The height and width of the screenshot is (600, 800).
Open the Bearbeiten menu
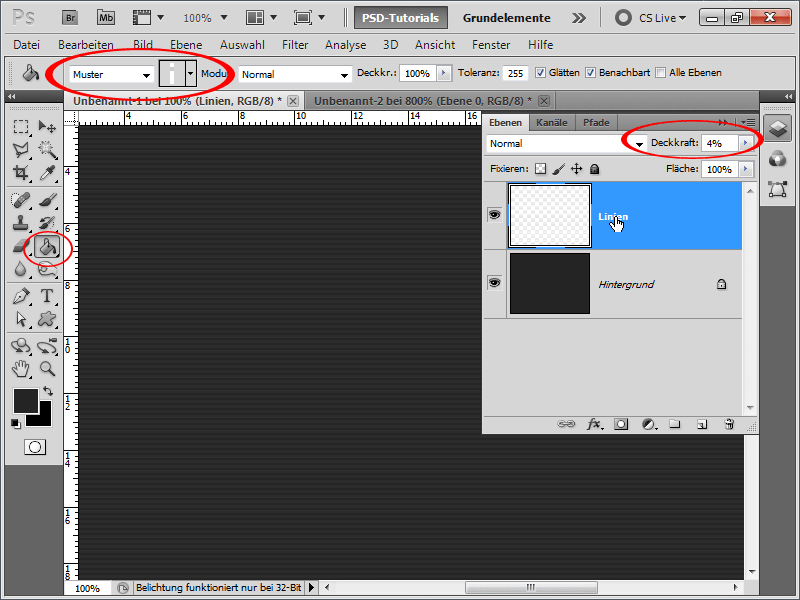point(86,45)
